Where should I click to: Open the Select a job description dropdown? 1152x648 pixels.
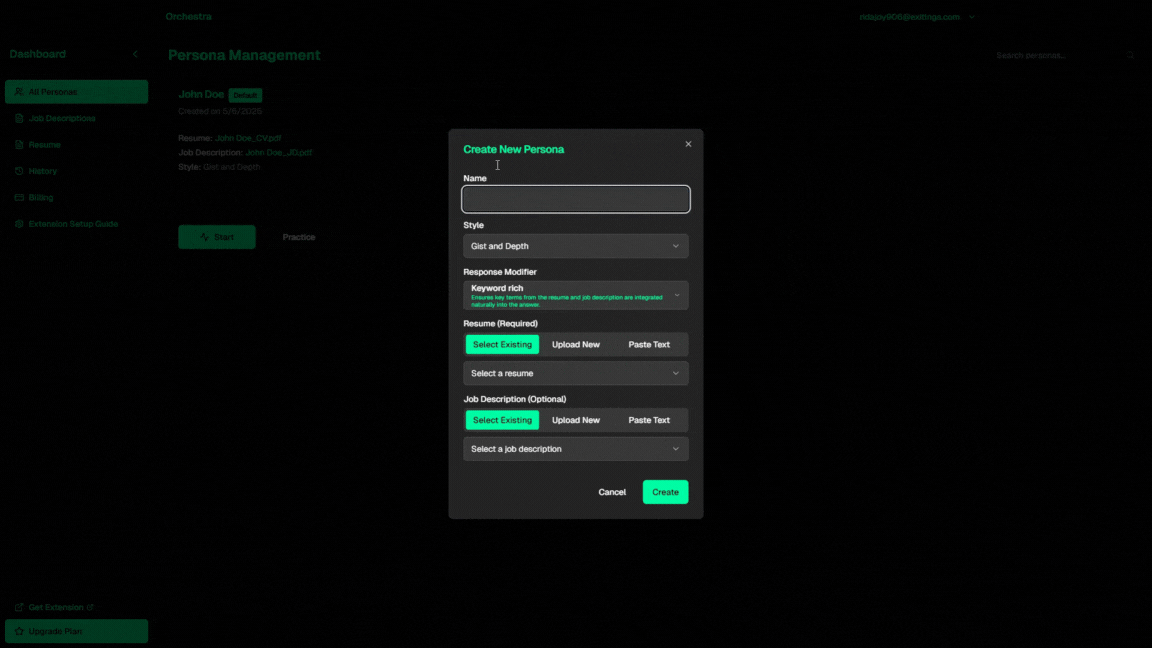[x=575, y=449]
